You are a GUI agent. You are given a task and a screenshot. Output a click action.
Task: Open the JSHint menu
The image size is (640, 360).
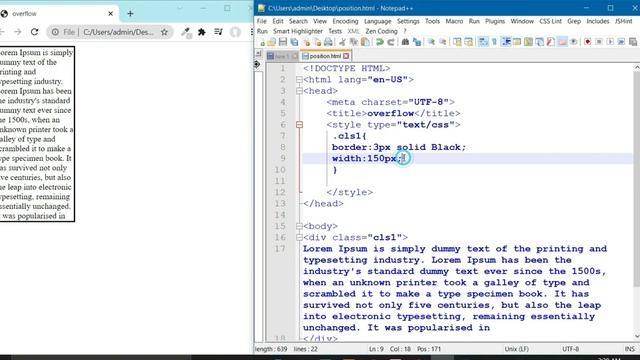point(623,21)
